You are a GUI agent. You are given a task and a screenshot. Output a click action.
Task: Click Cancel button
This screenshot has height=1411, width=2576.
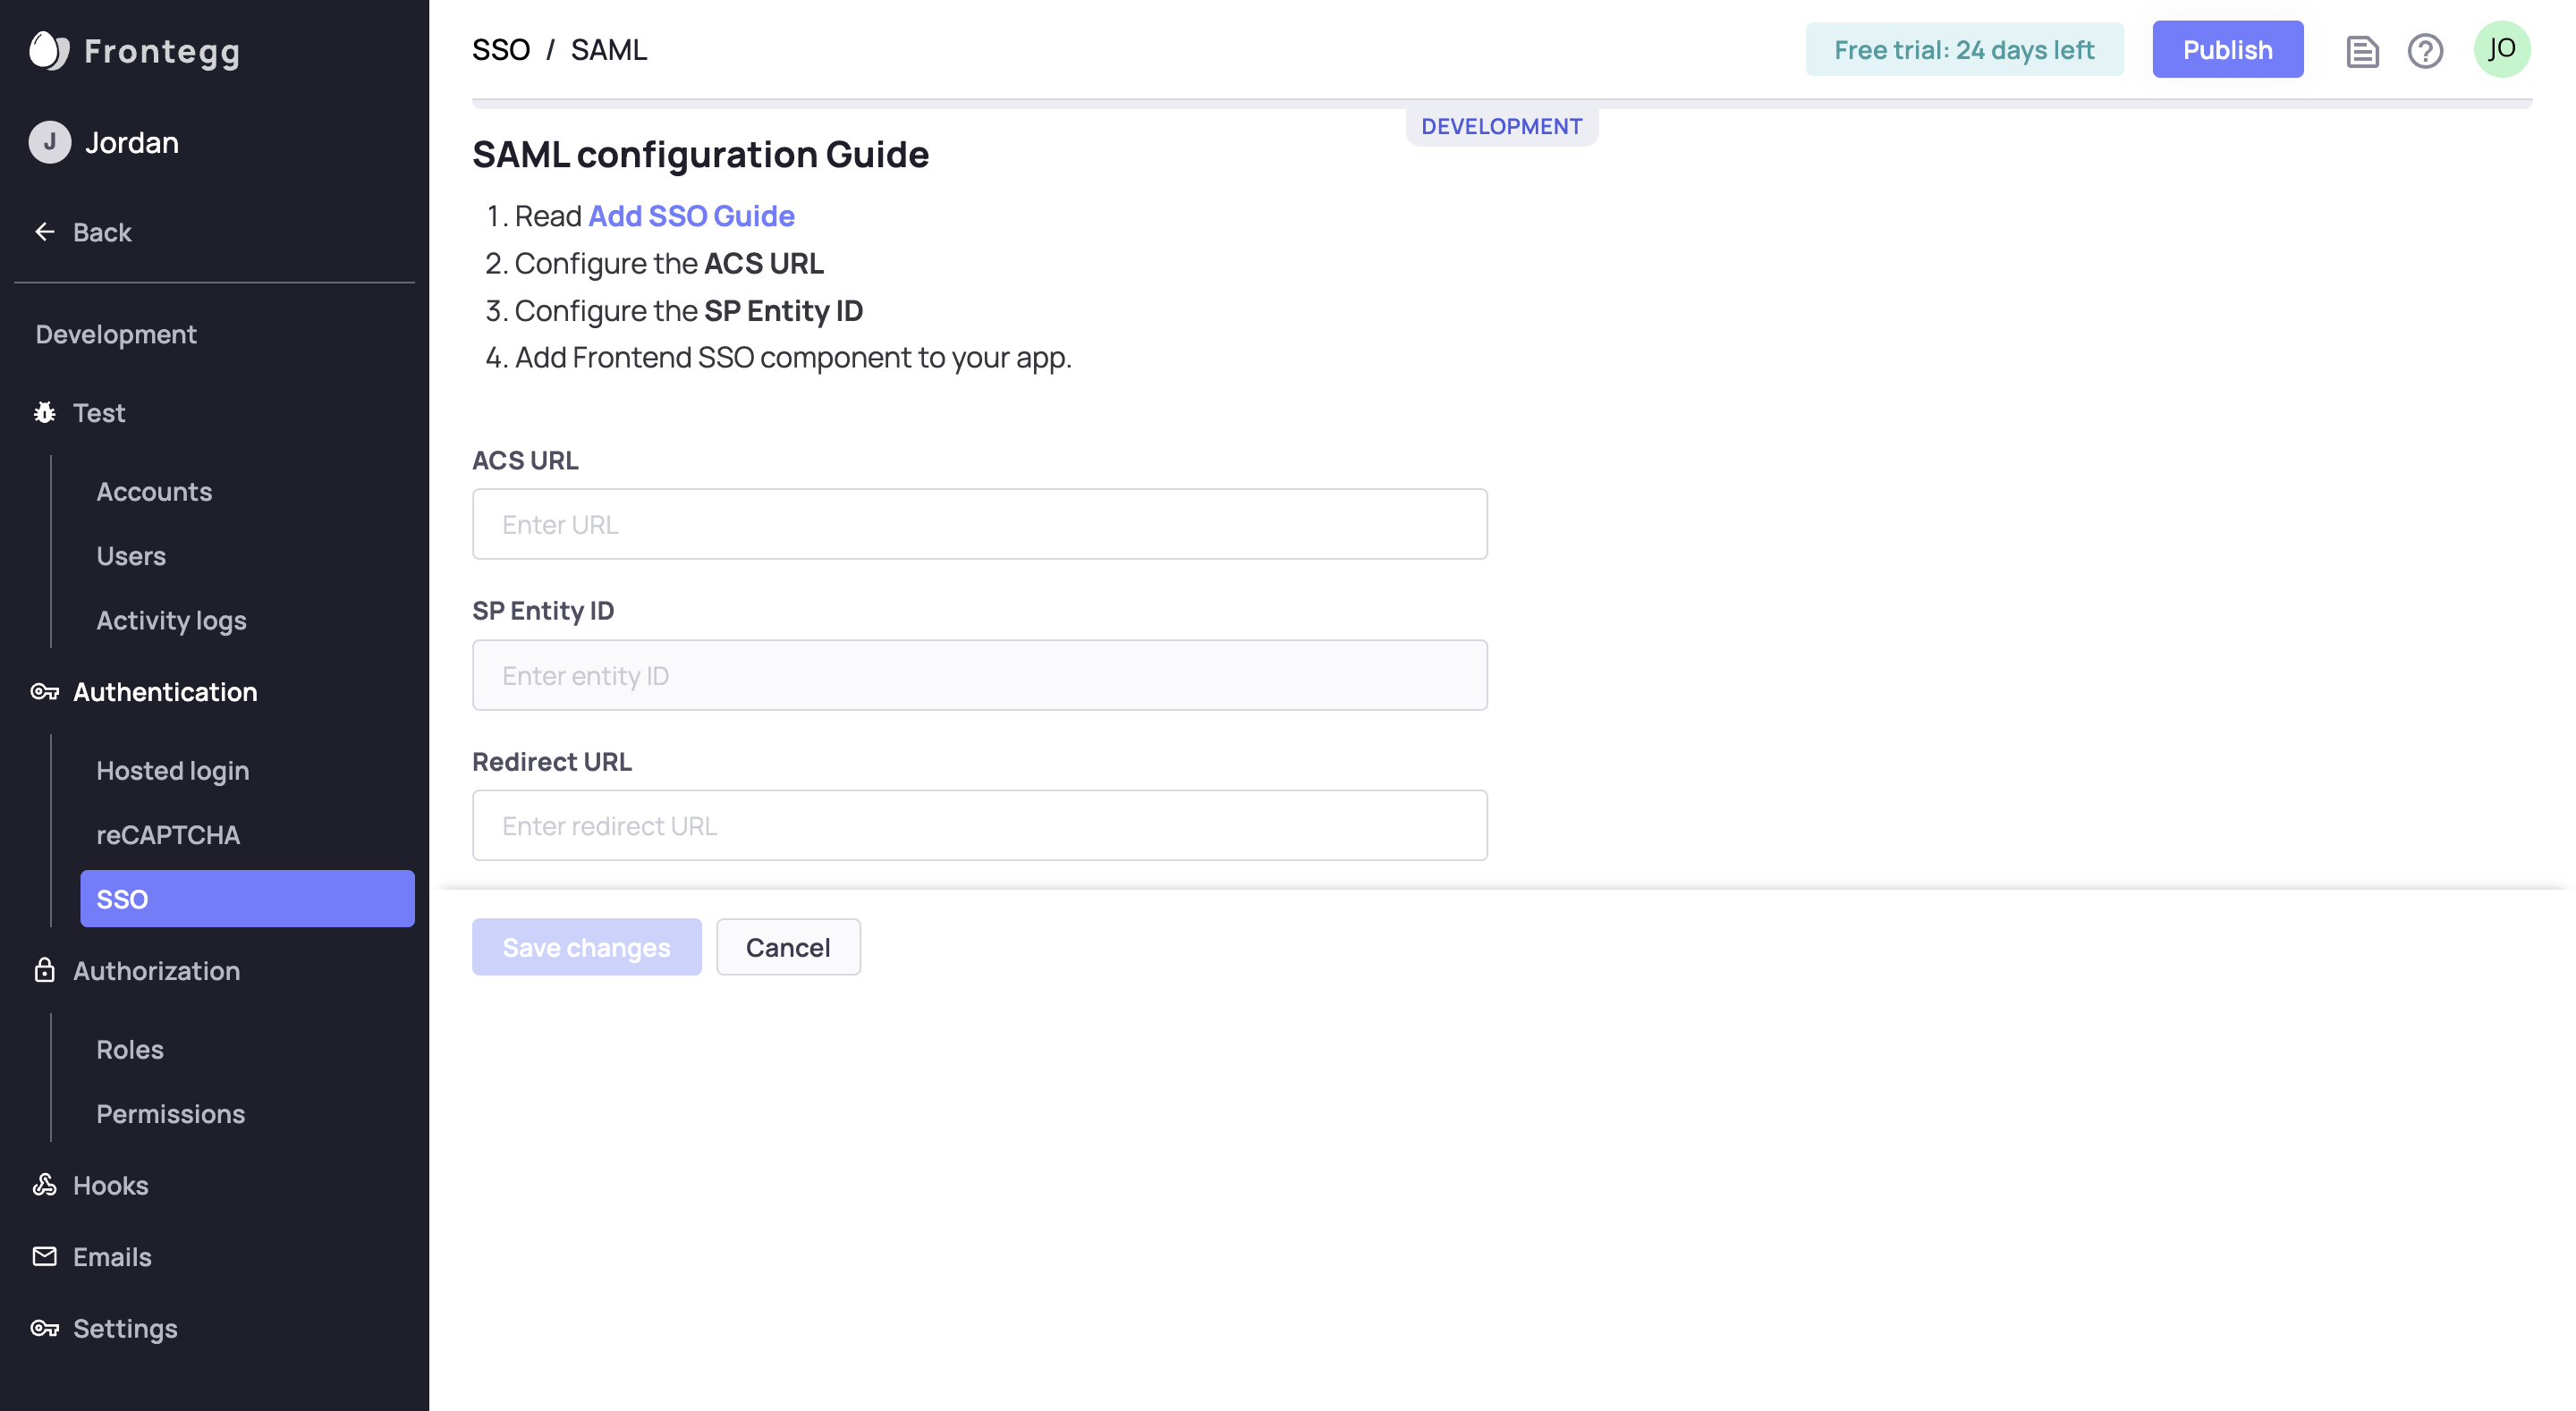[x=788, y=947]
